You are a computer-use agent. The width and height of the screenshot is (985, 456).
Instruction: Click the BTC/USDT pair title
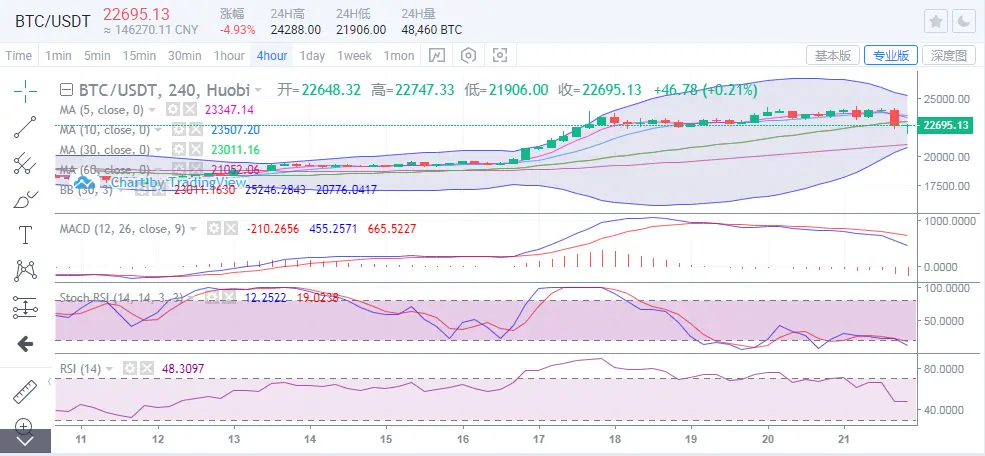pyautogui.click(x=53, y=21)
